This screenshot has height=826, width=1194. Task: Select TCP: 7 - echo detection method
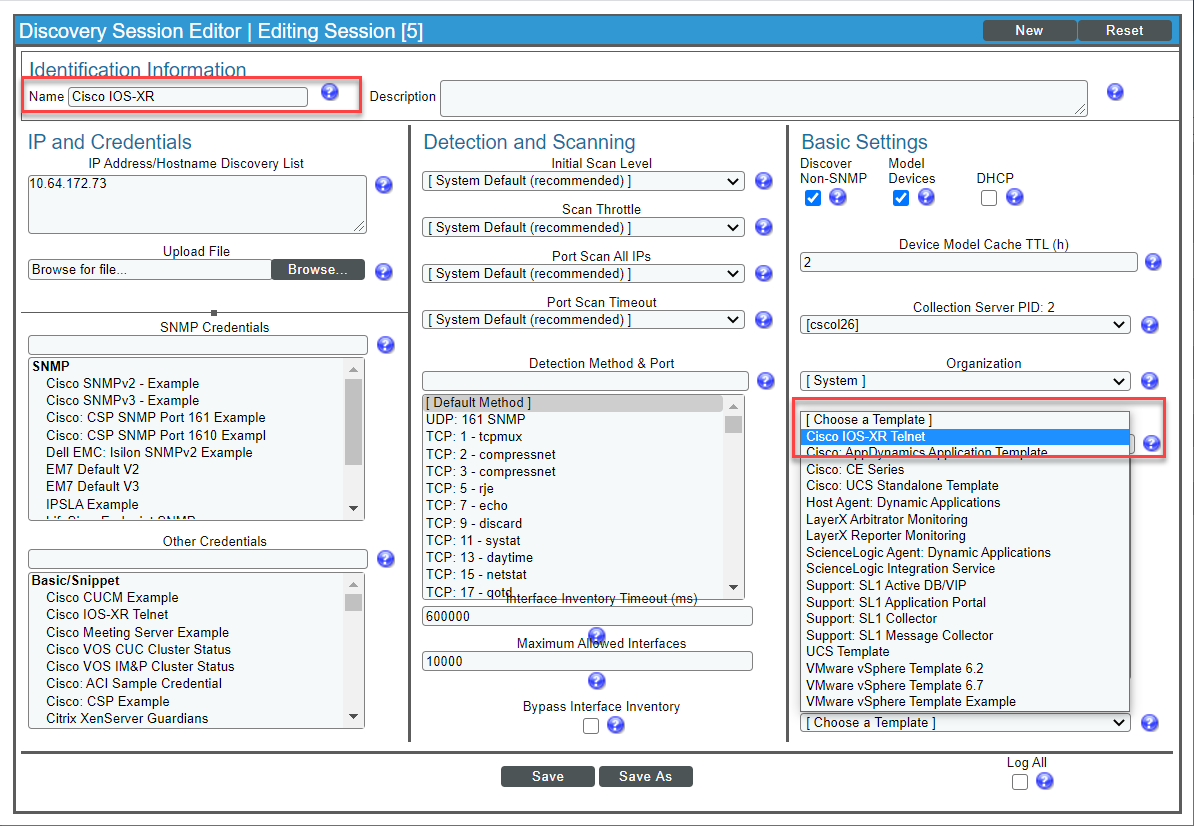(x=466, y=505)
